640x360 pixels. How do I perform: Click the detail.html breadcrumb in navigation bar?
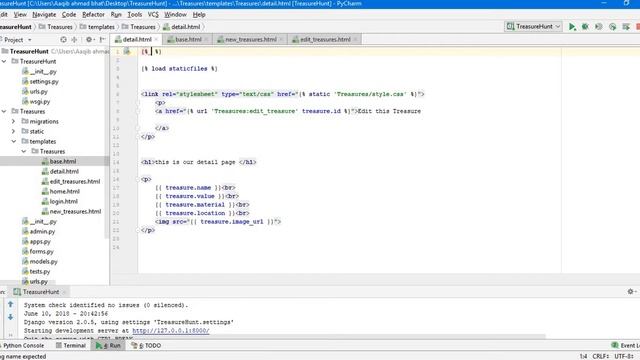(182, 27)
